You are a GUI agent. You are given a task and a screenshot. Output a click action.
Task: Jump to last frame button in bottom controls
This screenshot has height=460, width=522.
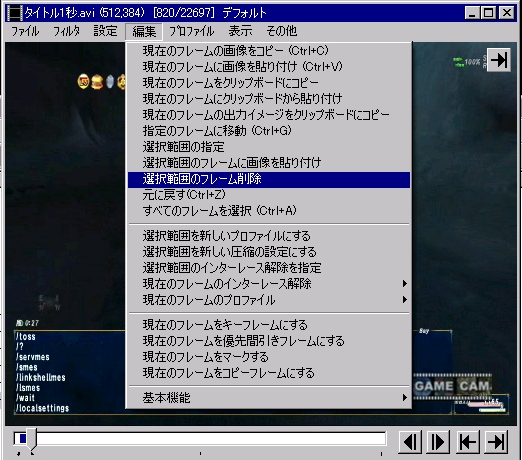pos(497,442)
